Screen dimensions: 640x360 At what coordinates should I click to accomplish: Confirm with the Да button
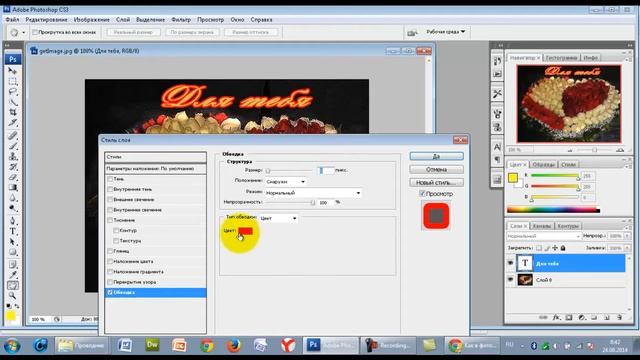[436, 156]
